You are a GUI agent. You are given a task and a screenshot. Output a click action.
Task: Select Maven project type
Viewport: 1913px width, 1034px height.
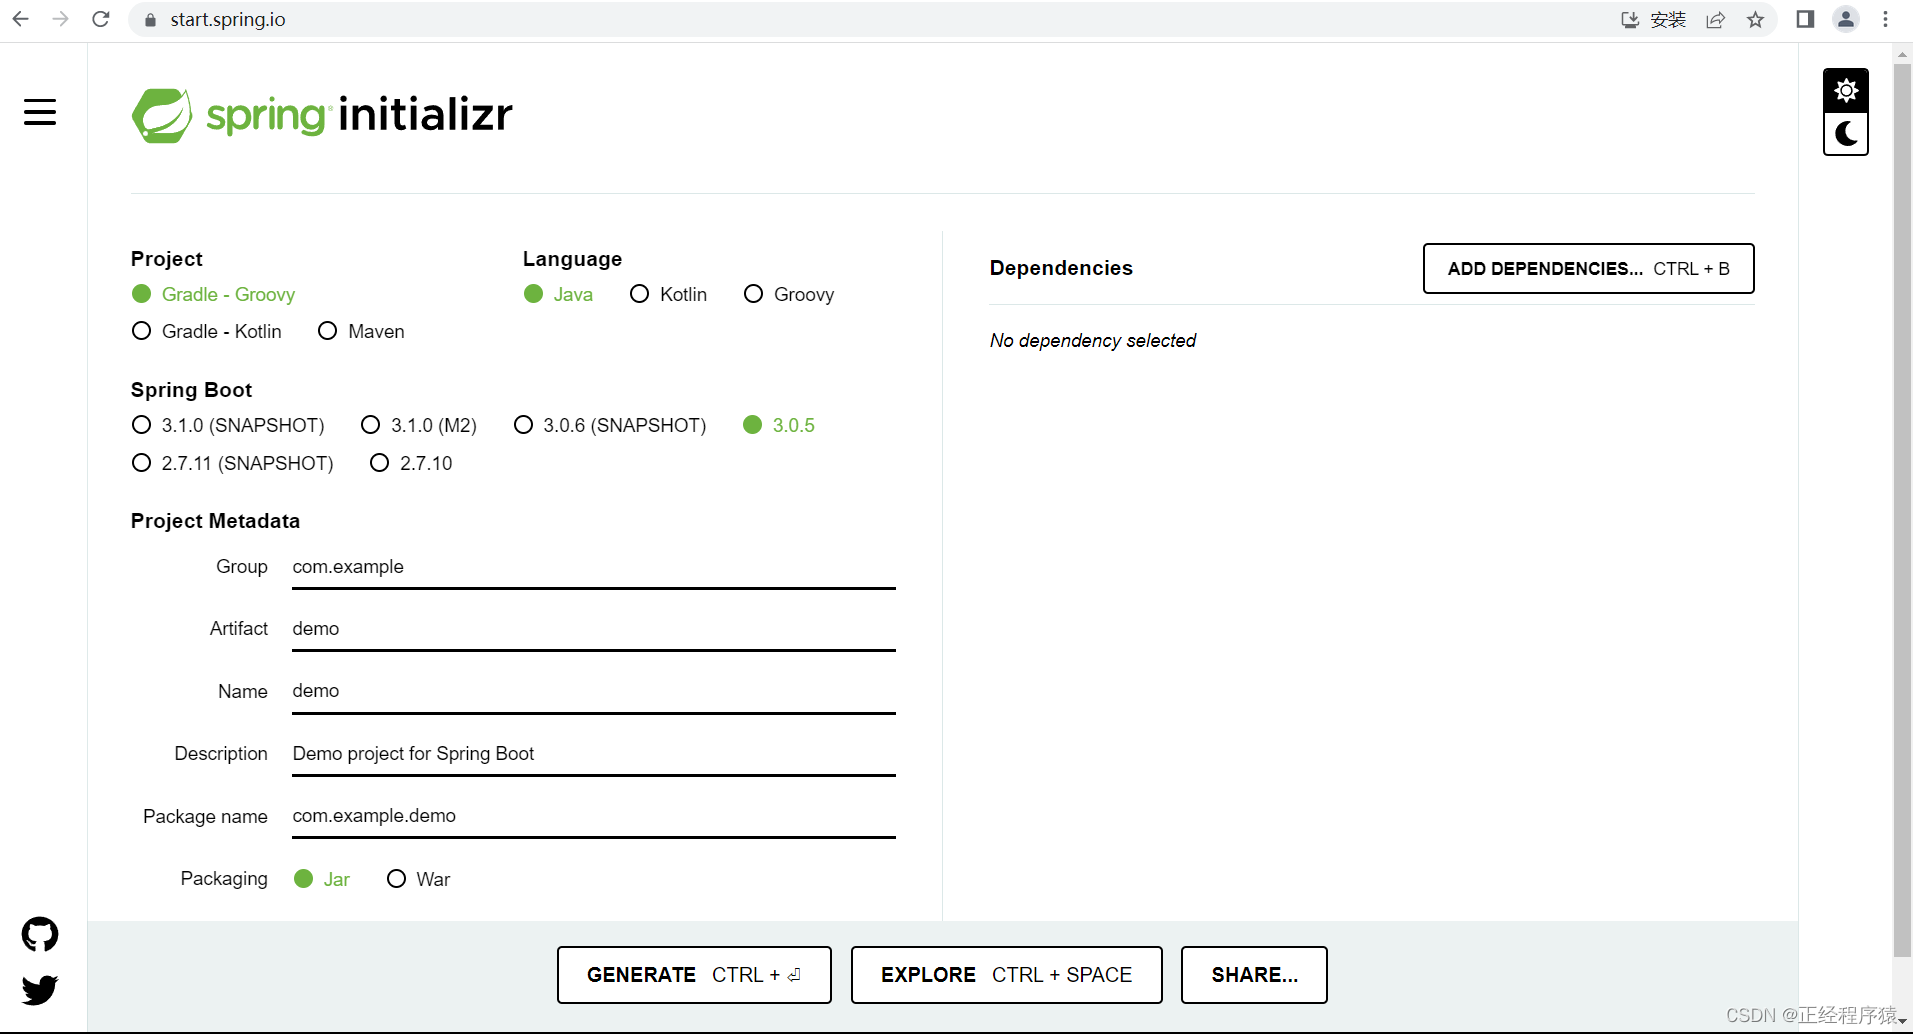361,331
